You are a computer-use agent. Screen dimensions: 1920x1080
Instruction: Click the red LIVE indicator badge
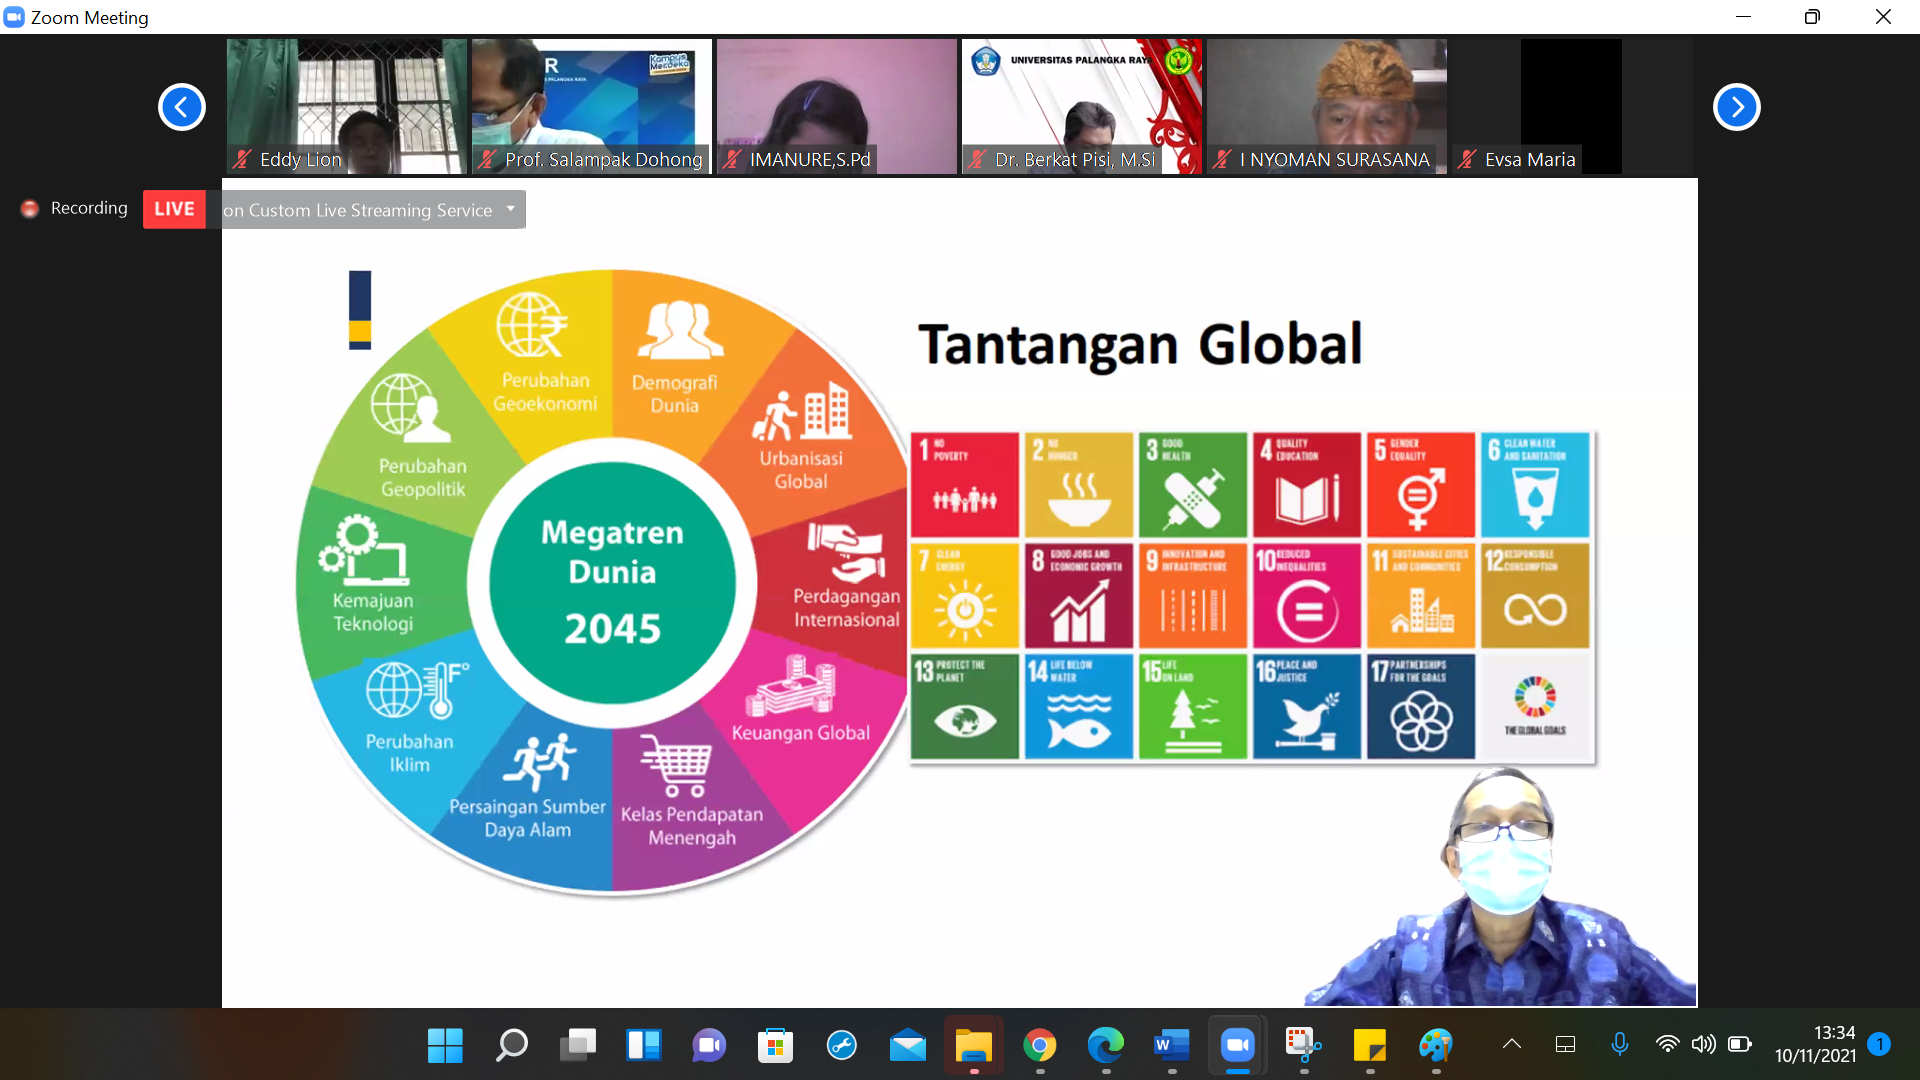pos(174,209)
